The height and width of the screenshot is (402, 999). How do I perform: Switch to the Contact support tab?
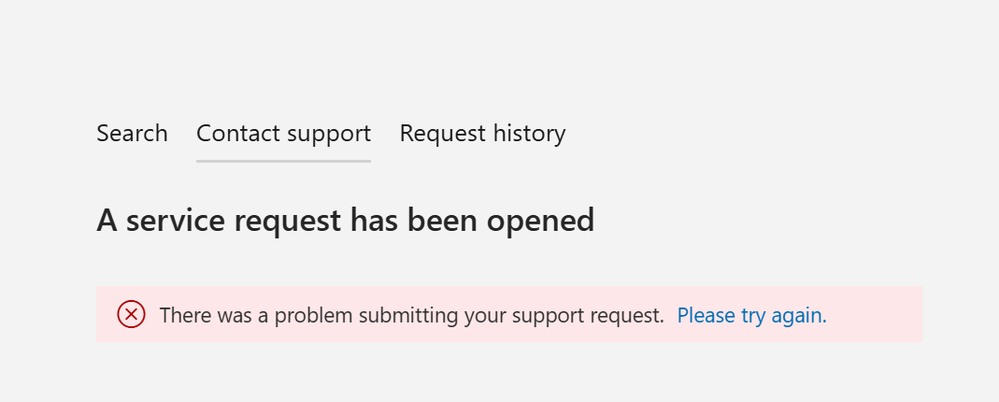(x=284, y=134)
